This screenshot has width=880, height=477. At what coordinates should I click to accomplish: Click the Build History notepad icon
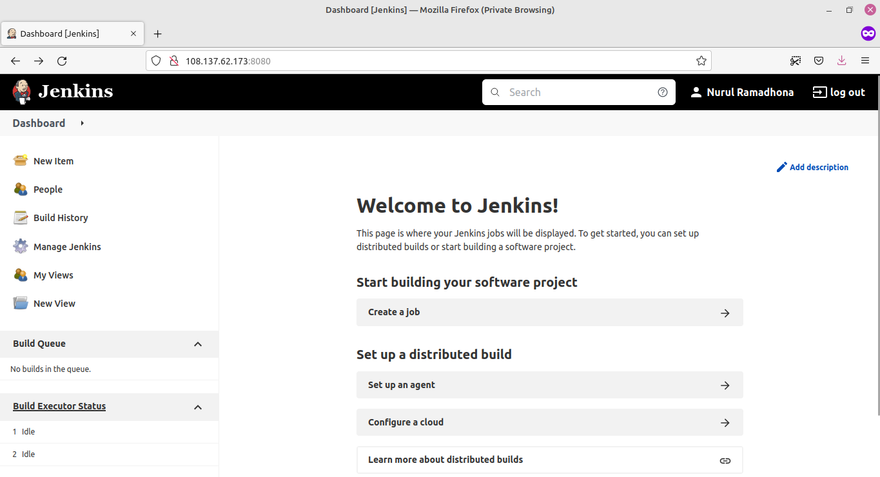(20, 218)
